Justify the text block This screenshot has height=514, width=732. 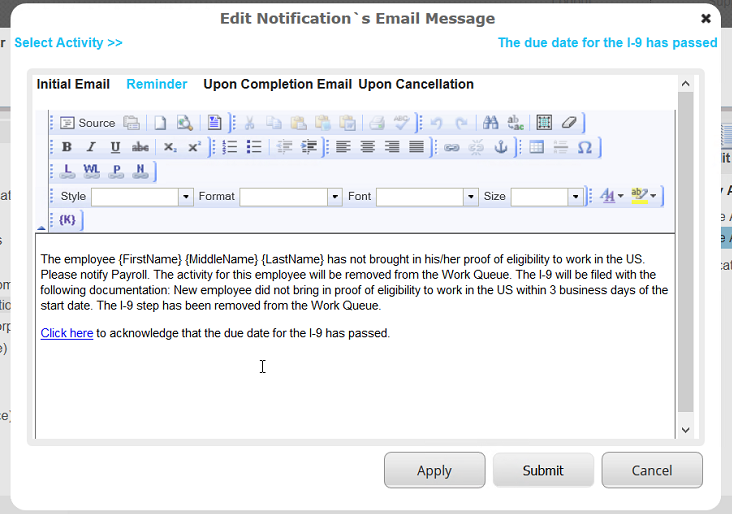point(416,148)
